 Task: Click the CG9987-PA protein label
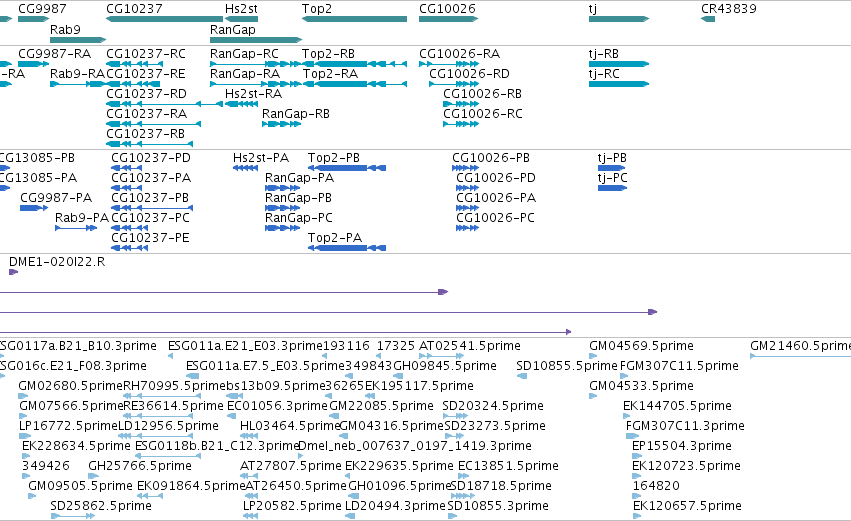tap(56, 198)
